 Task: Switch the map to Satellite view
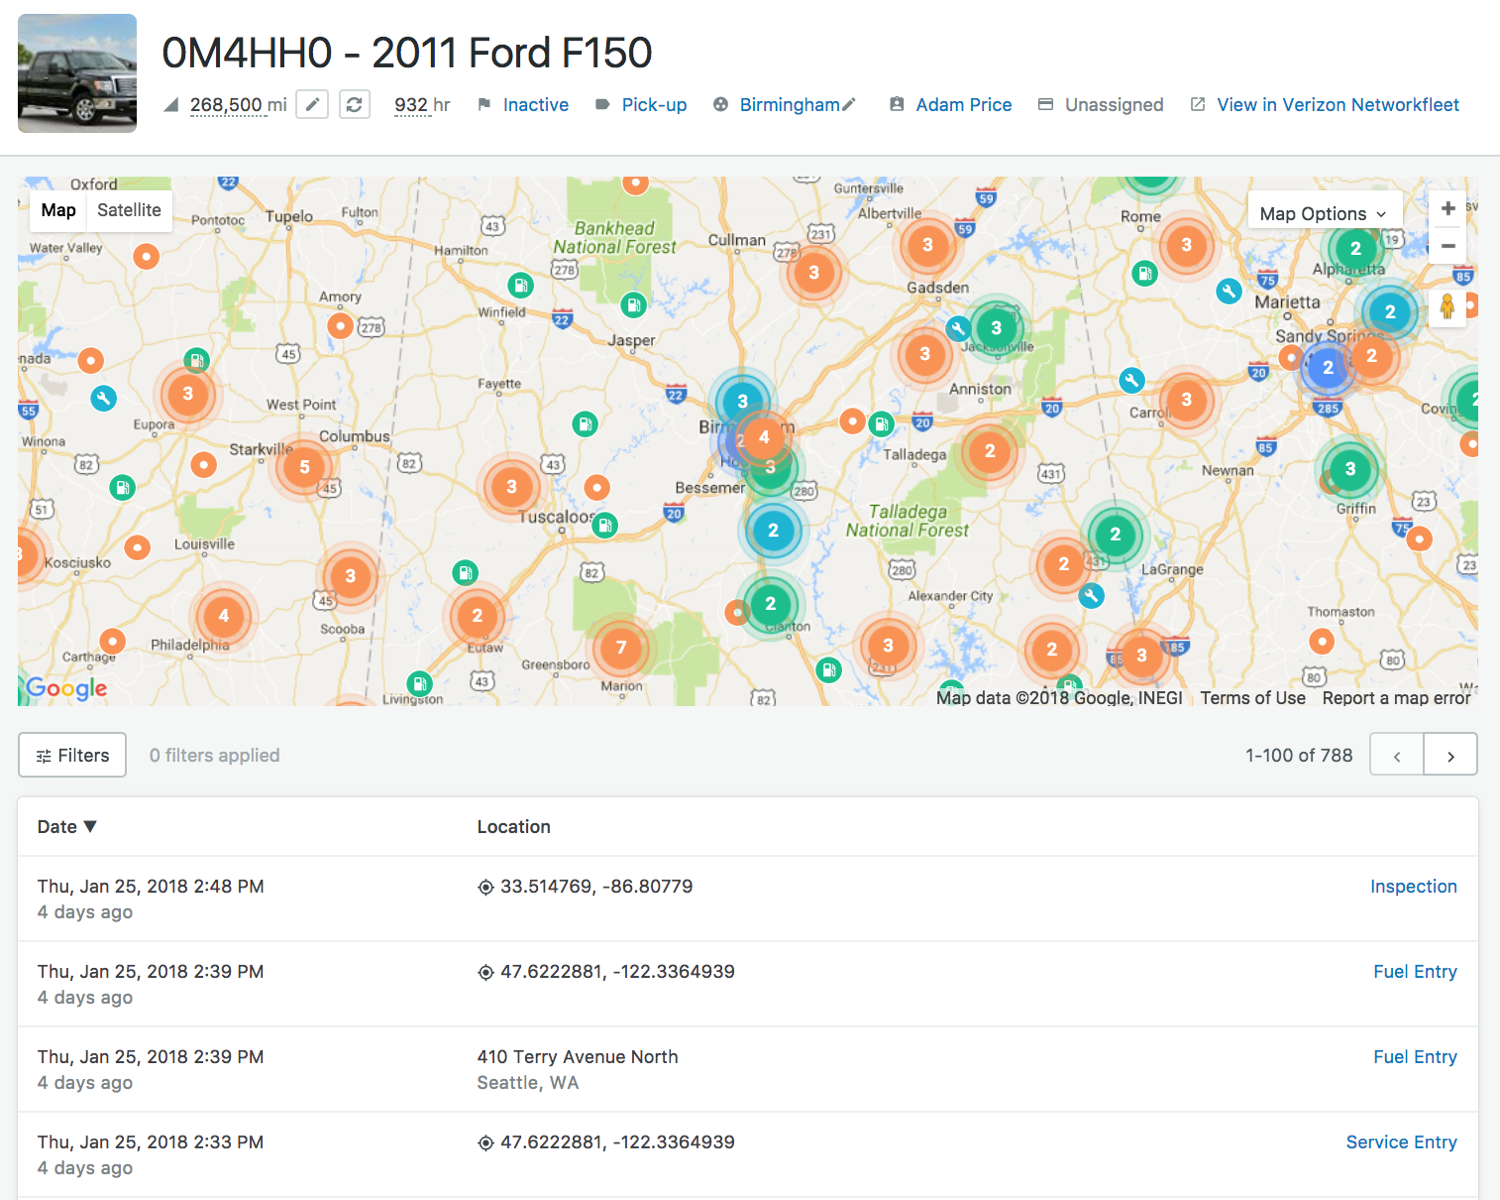click(129, 210)
